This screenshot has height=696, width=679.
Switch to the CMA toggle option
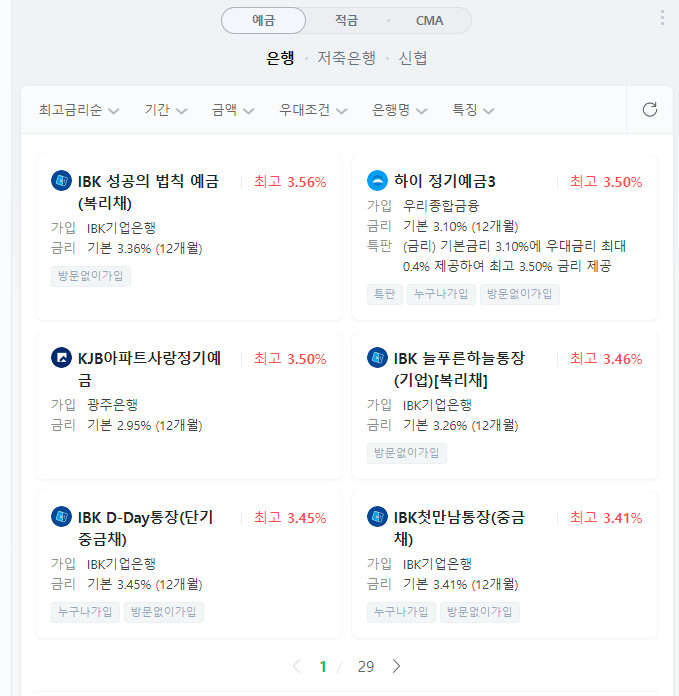point(429,20)
